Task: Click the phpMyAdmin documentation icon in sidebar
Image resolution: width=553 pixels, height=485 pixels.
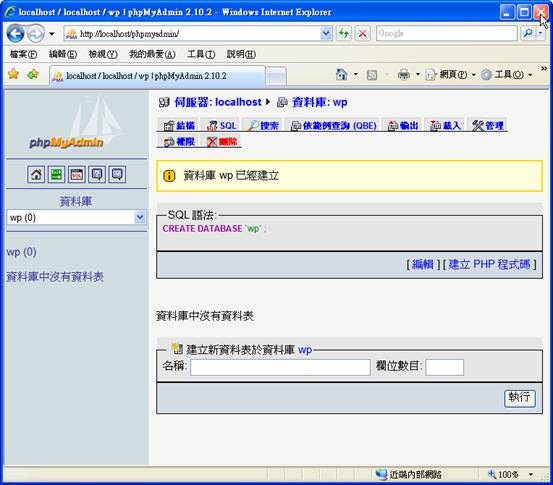Action: coord(97,174)
